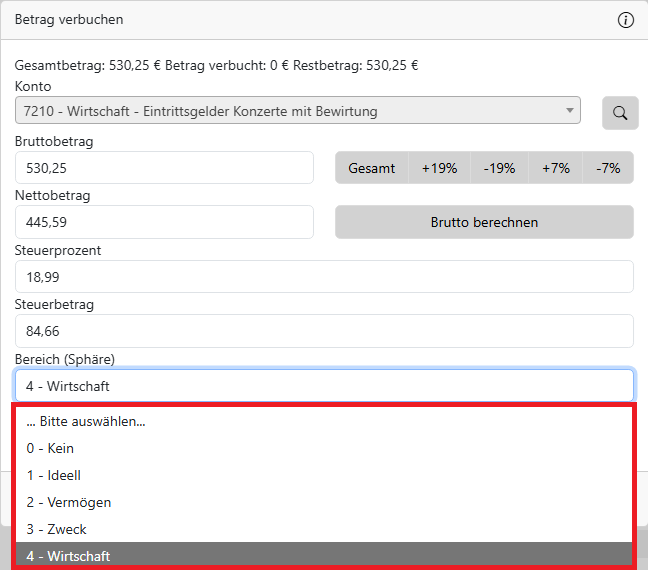Viewport: 648px width, 570px height.
Task: Expand the Konto dropdown
Action: point(297,111)
